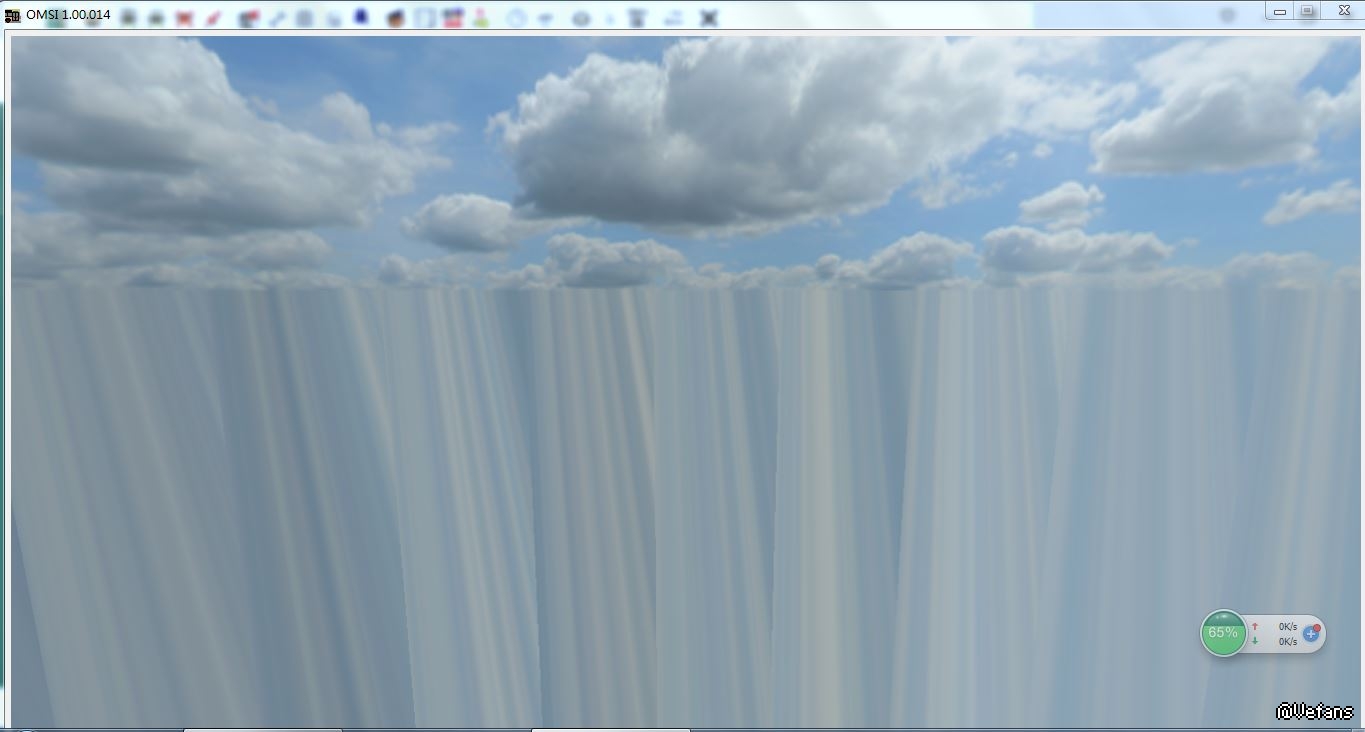Click the blue plus icon on speed widget
1365x732 pixels.
[1311, 634]
